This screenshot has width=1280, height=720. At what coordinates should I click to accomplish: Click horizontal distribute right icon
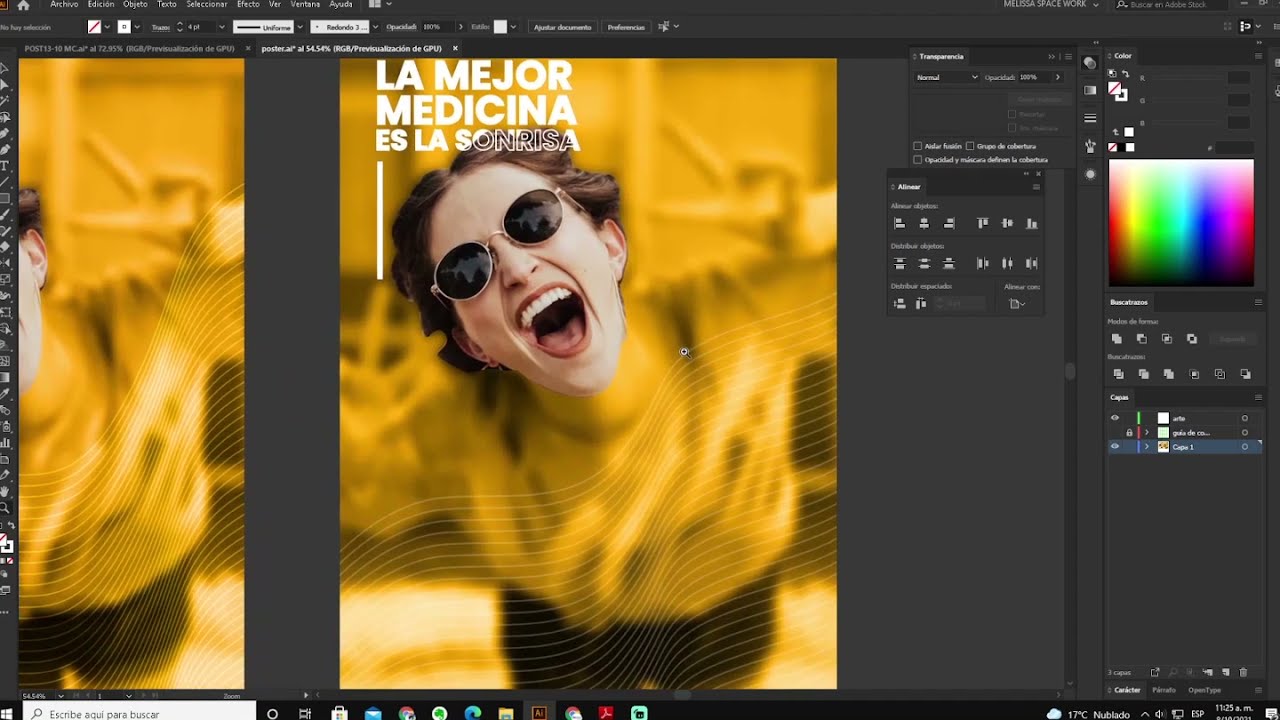pyautogui.click(x=1032, y=264)
